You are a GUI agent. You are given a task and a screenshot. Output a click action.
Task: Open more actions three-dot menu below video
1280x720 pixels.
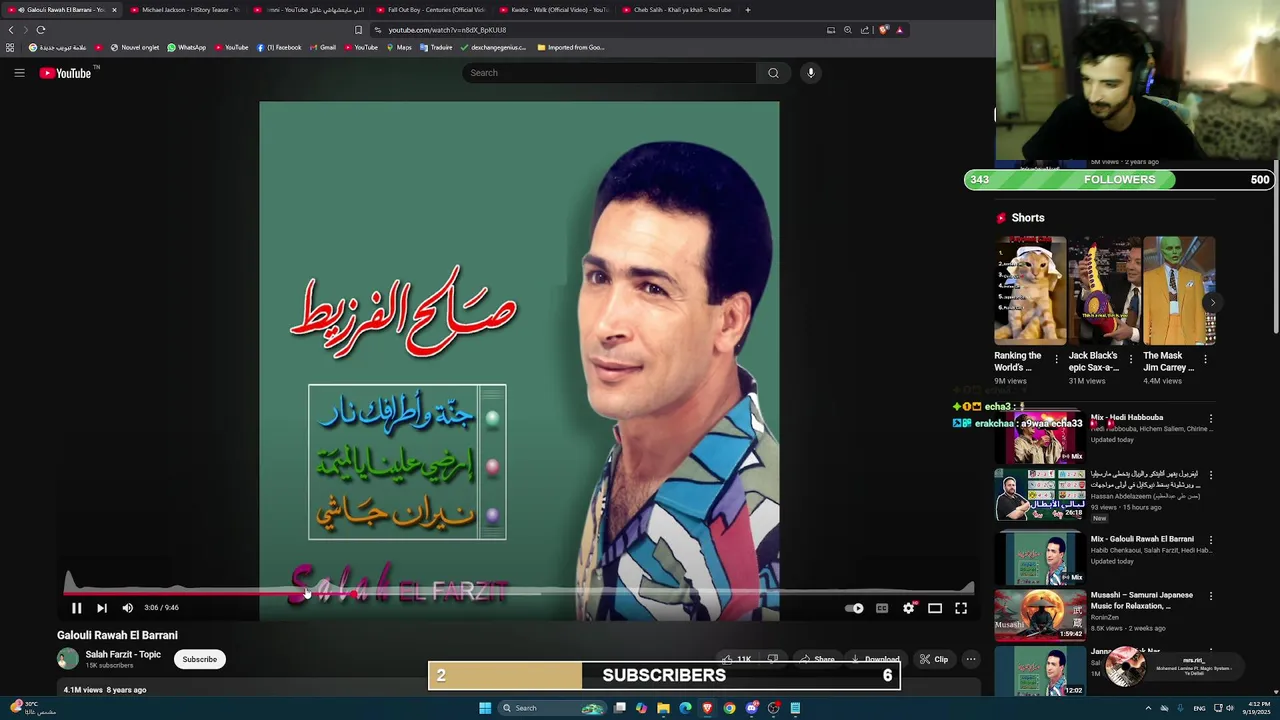point(970,659)
